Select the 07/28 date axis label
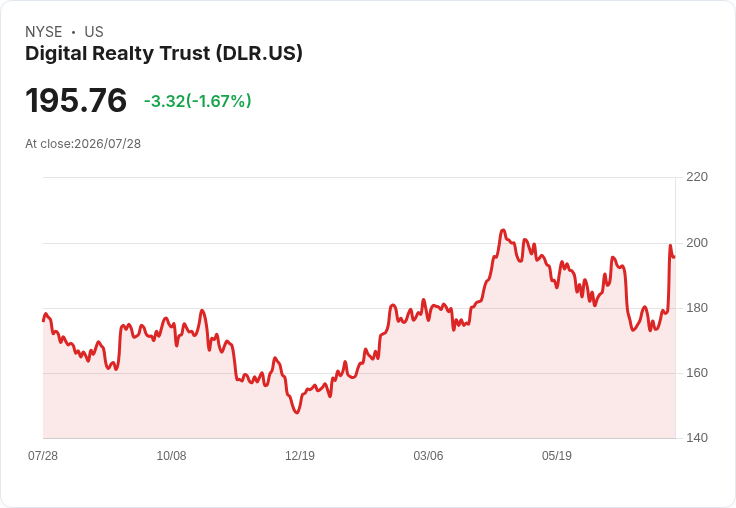Screen dimensions: 736x508 (43, 455)
